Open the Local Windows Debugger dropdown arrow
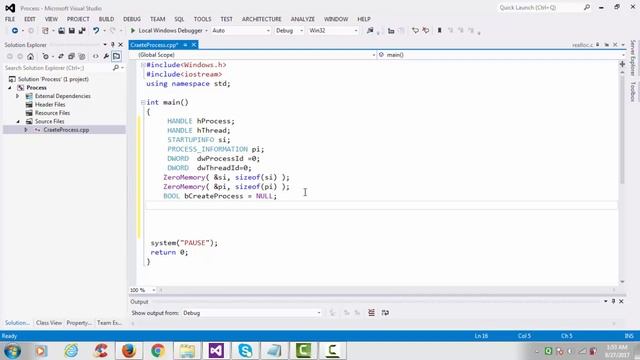 (206, 31)
